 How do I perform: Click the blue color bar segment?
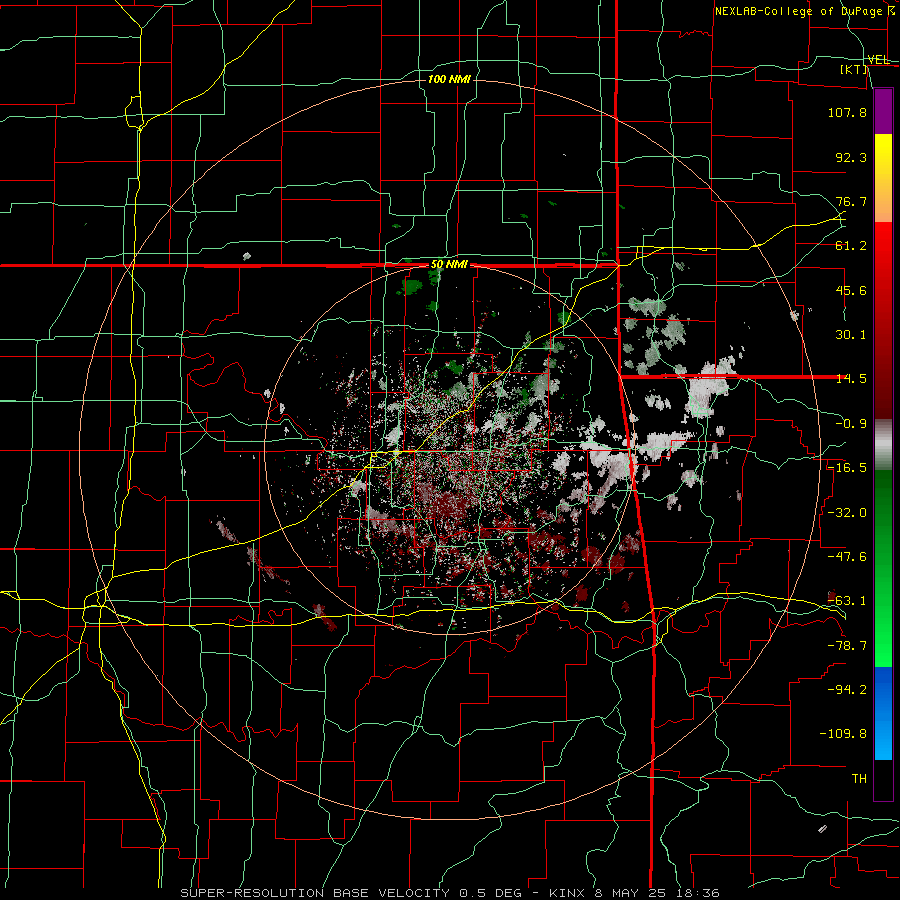point(883,713)
